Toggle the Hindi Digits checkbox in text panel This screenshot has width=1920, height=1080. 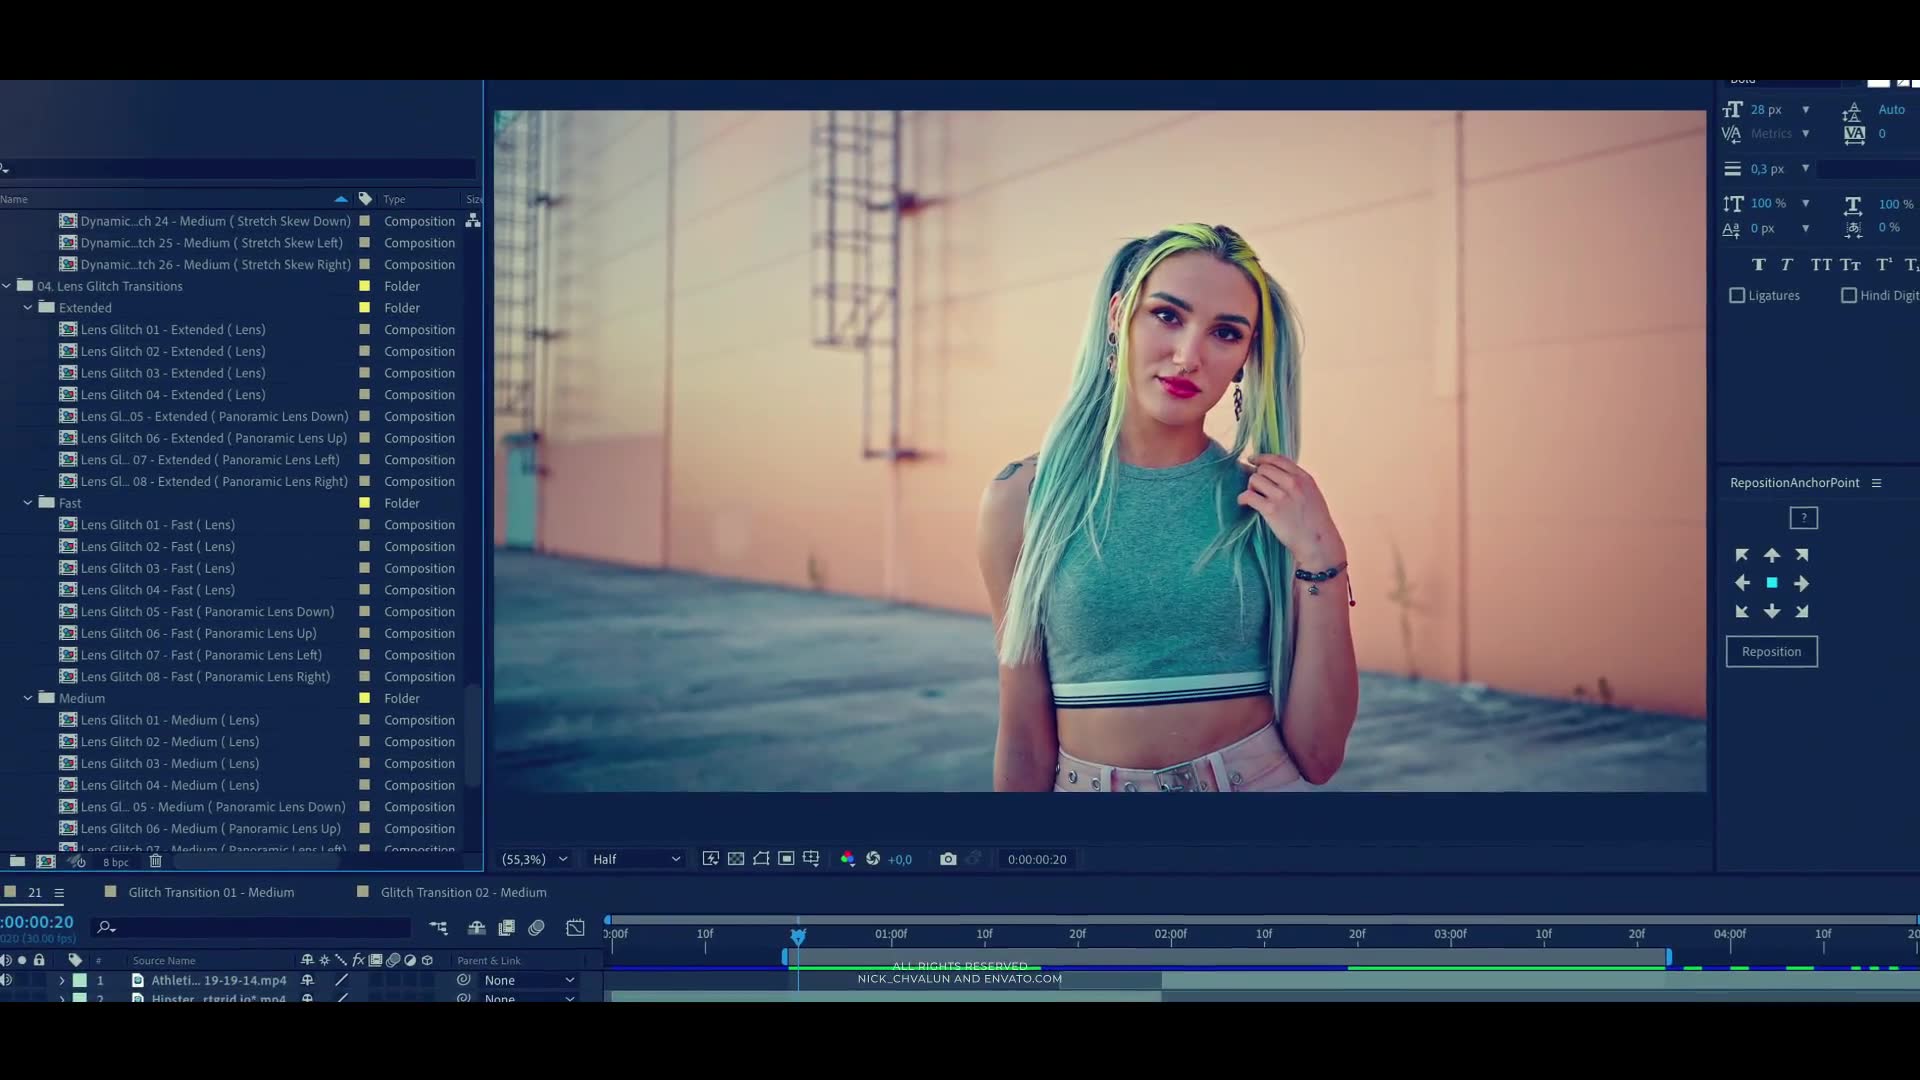pos(1849,295)
